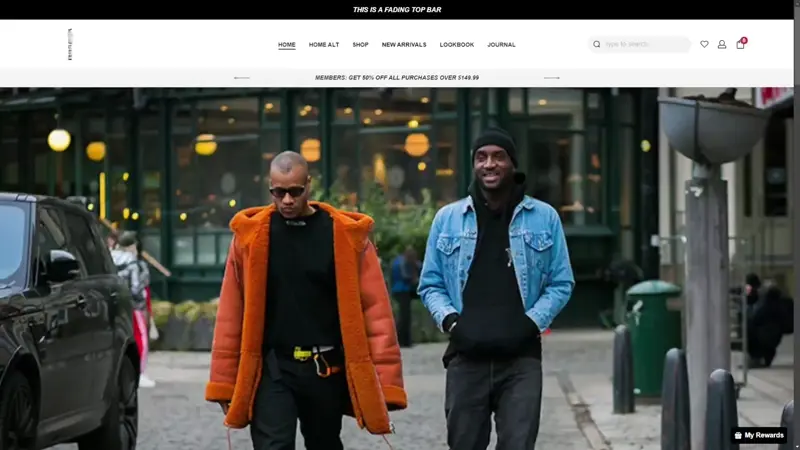The height and width of the screenshot is (450, 800).
Task: Click the cart item count badge
Action: [744, 40]
